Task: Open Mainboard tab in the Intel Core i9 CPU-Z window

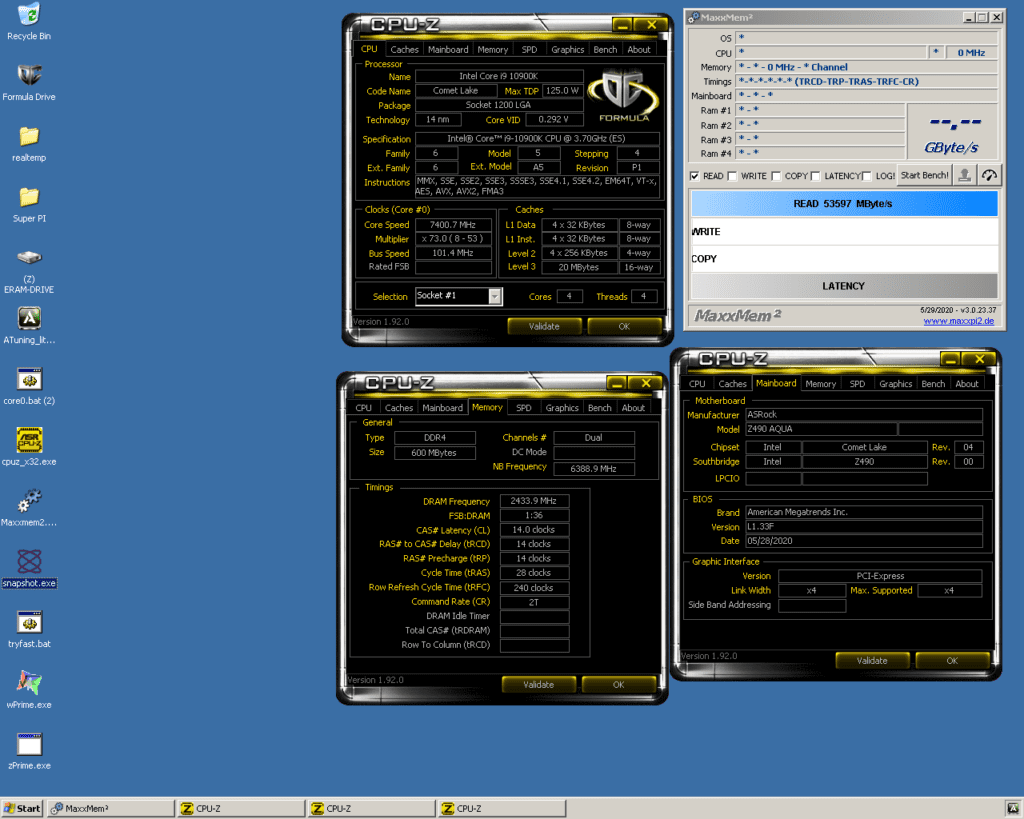Action: click(448, 50)
